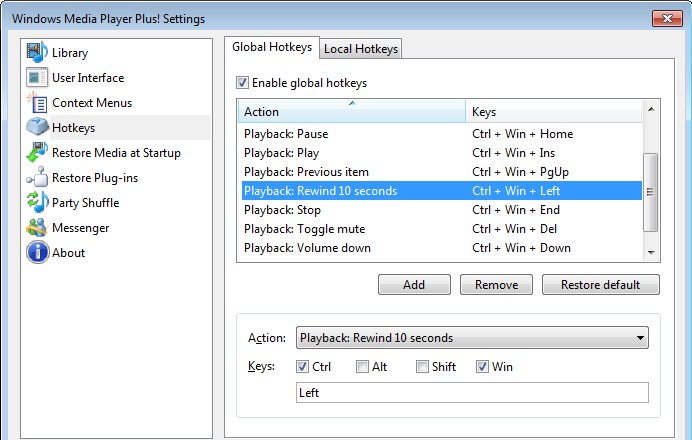
Task: Click the Remove hotkey button
Action: click(496, 285)
